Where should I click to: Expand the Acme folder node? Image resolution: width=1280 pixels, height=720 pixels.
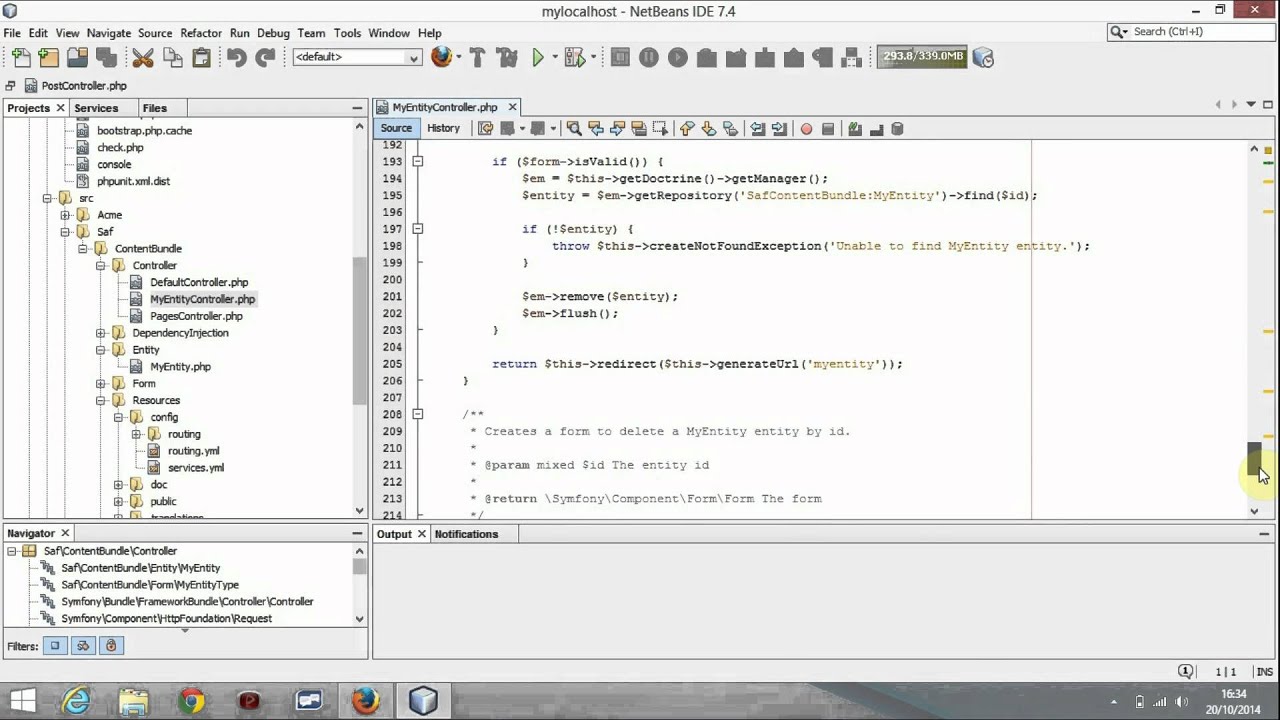click(x=65, y=215)
